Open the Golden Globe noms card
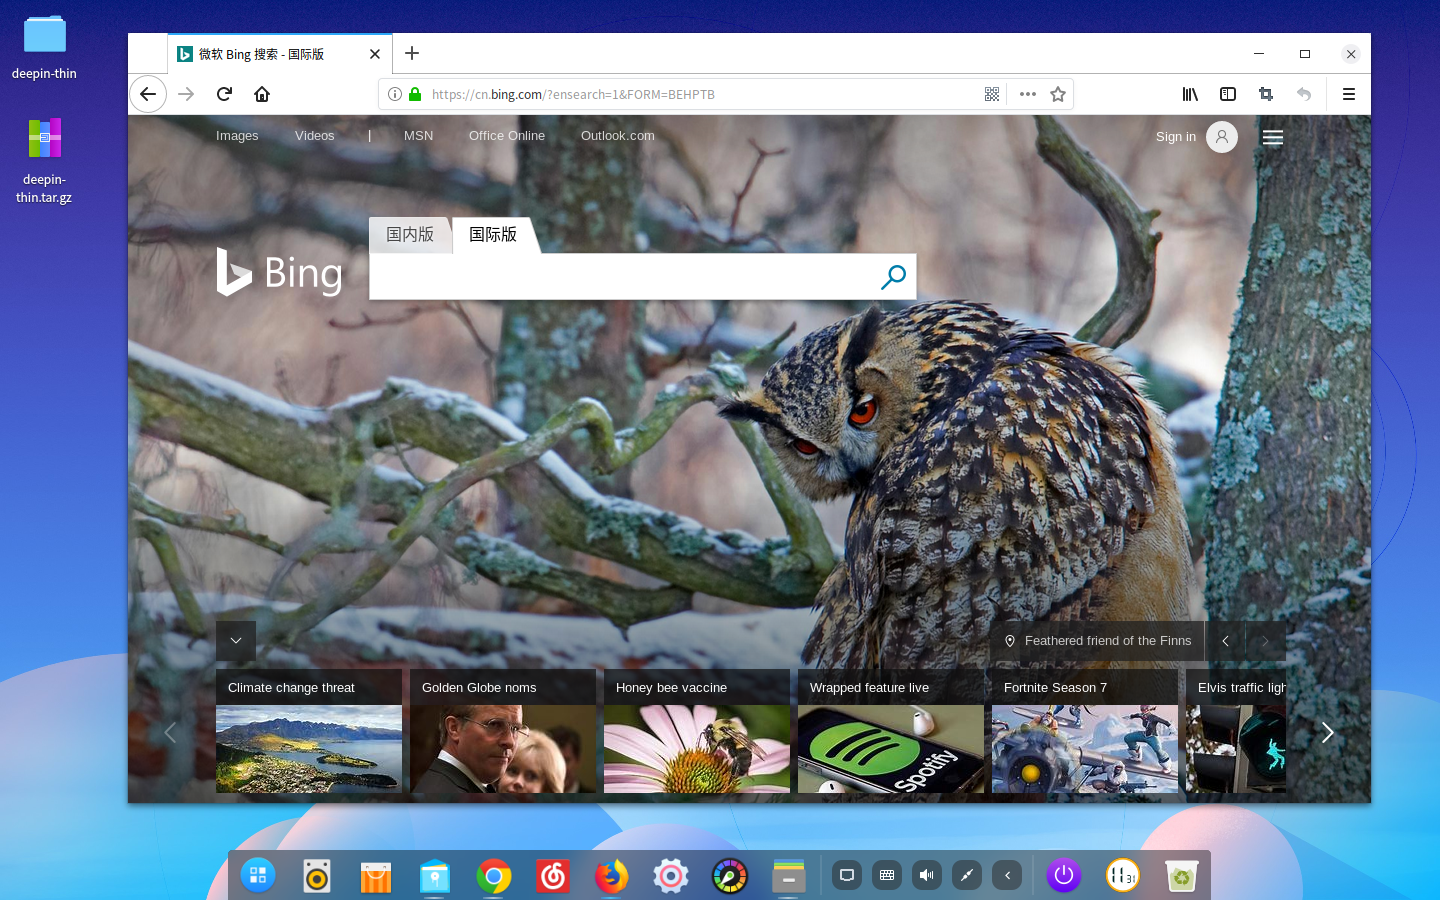The height and width of the screenshot is (900, 1440). tap(503, 731)
